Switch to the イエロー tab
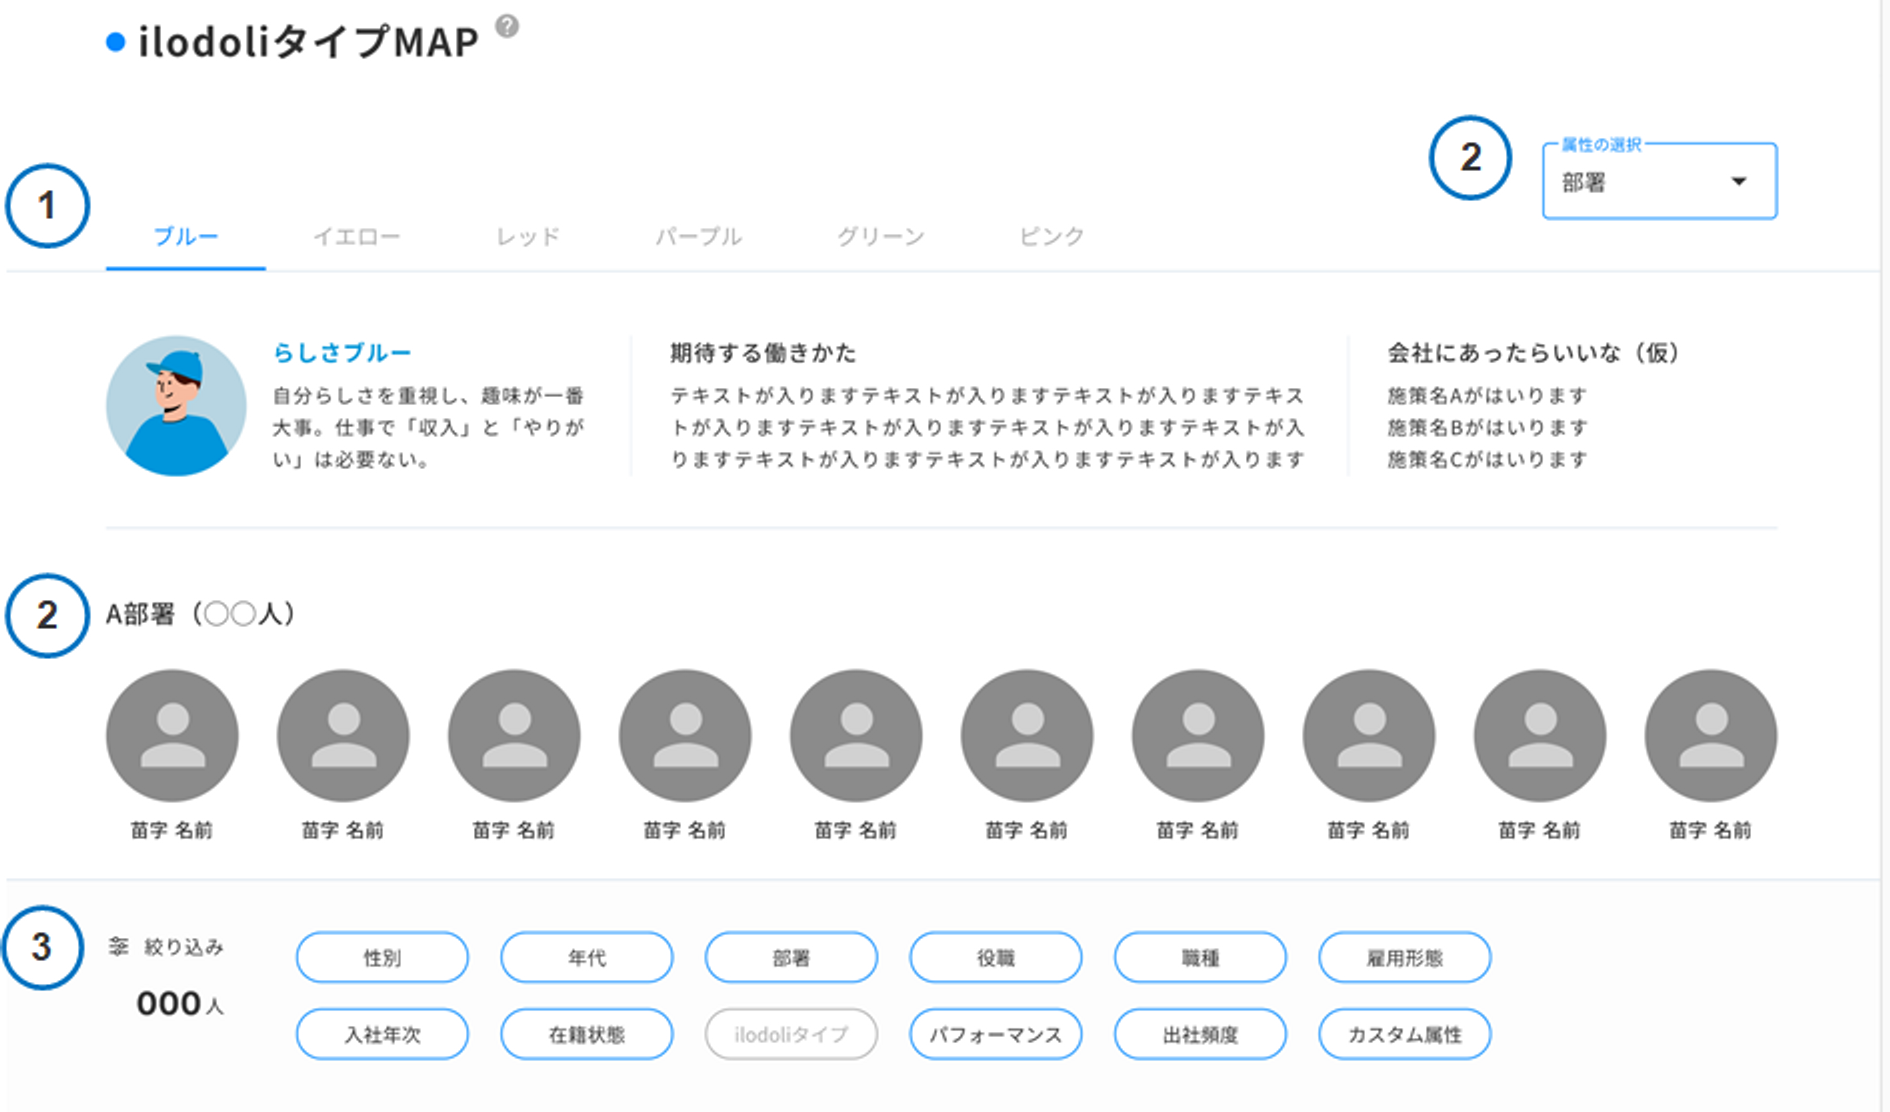Viewport: 1890px width, 1112px height. (x=357, y=237)
